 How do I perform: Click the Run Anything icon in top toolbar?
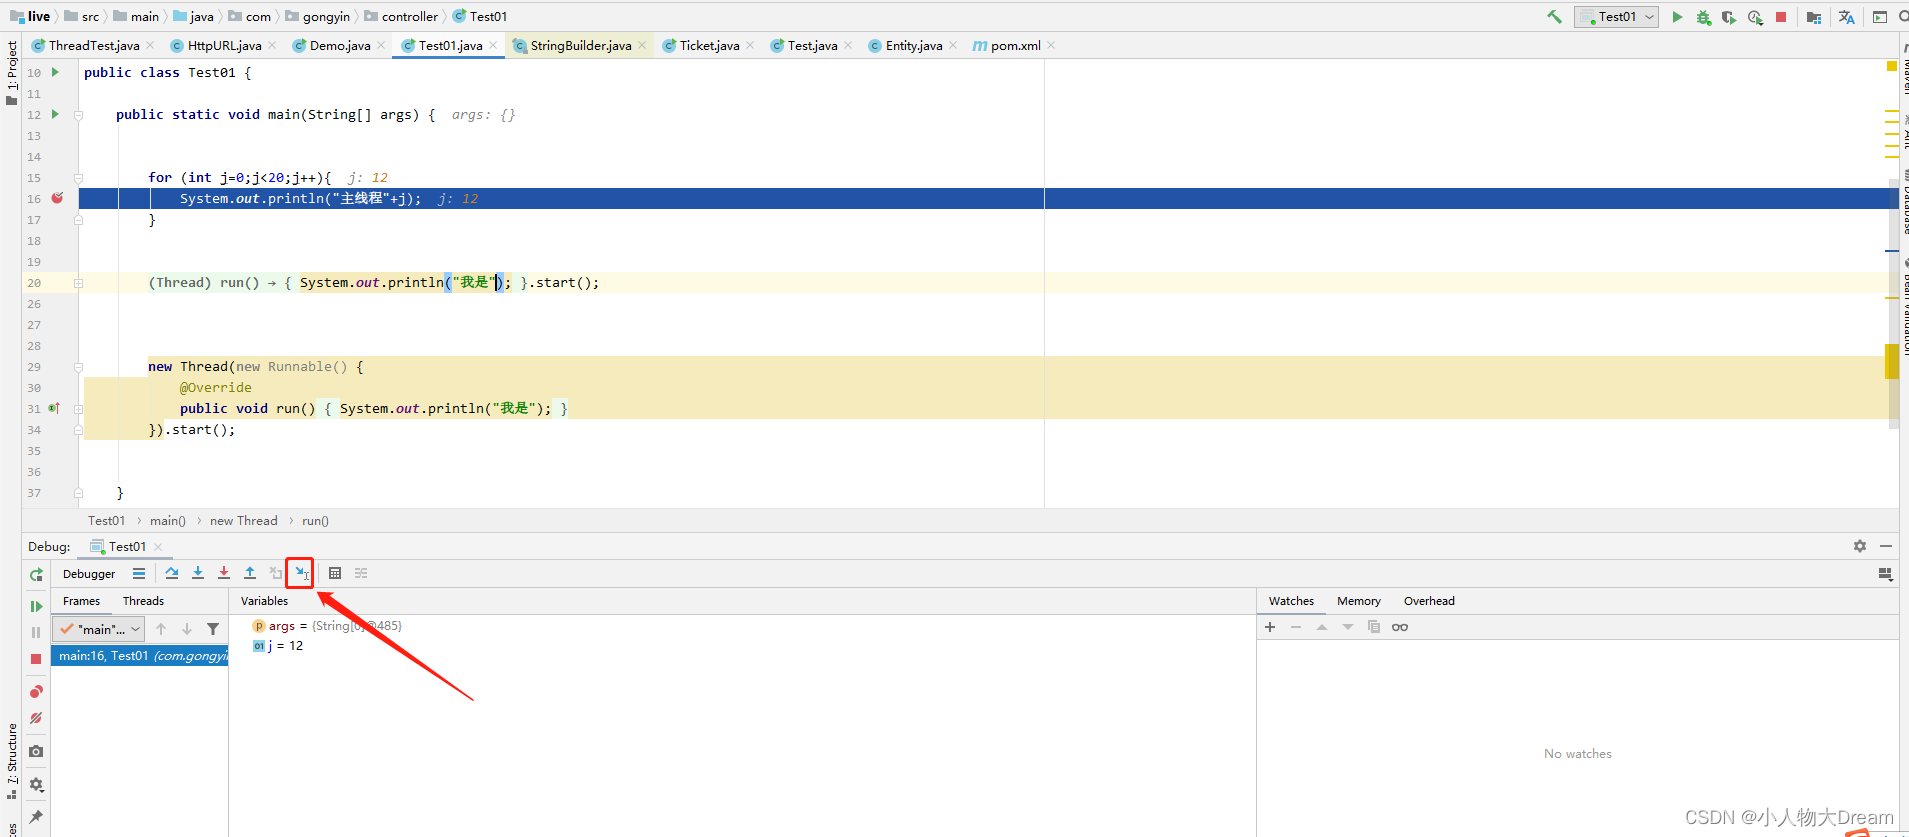pyautogui.click(x=1880, y=17)
